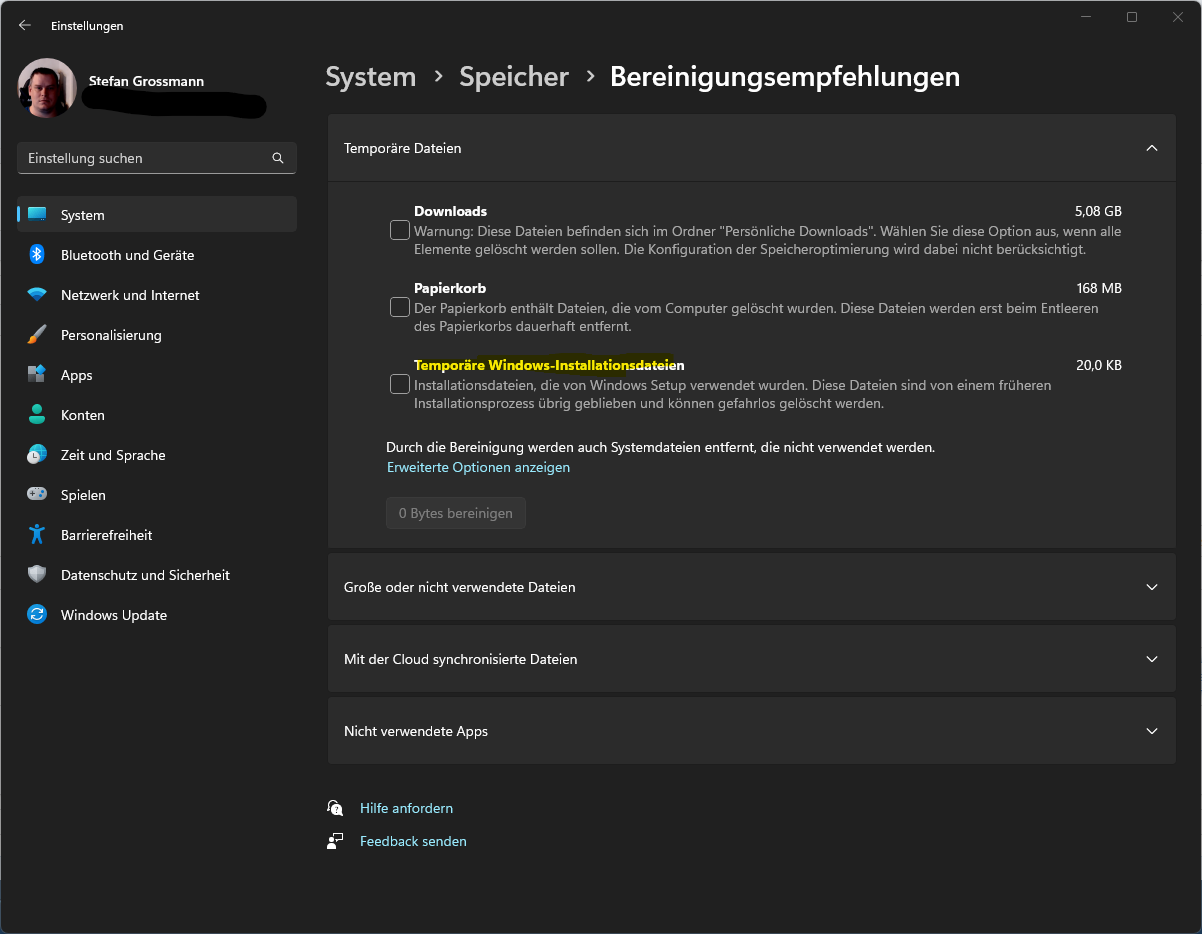Click the Zeit und Sprache globe icon

click(37, 455)
